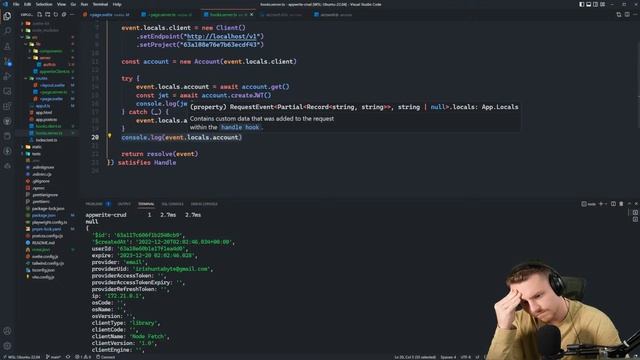
Task: Open the Remote Explorer view
Action: (x=7, y=91)
